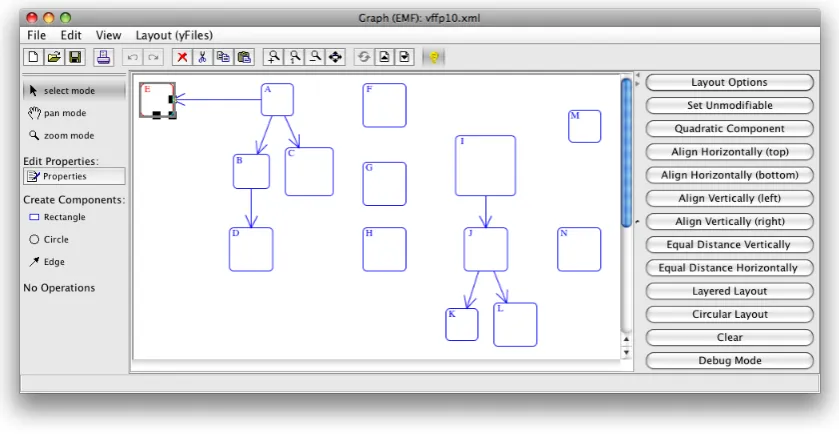Click the copy icon in toolbar
The height and width of the screenshot is (434, 839).
pos(223,57)
